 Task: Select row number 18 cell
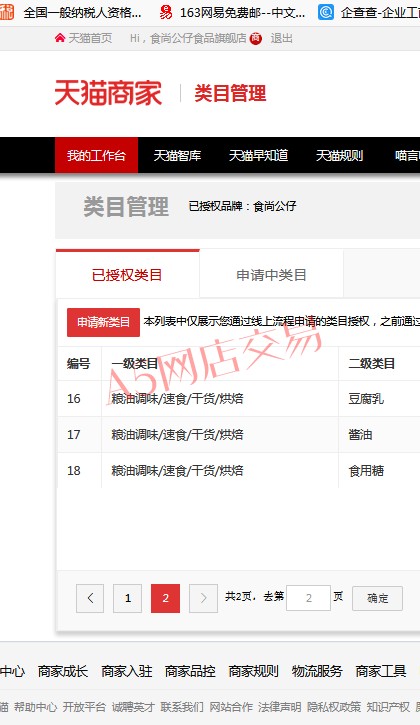click(x=74, y=471)
